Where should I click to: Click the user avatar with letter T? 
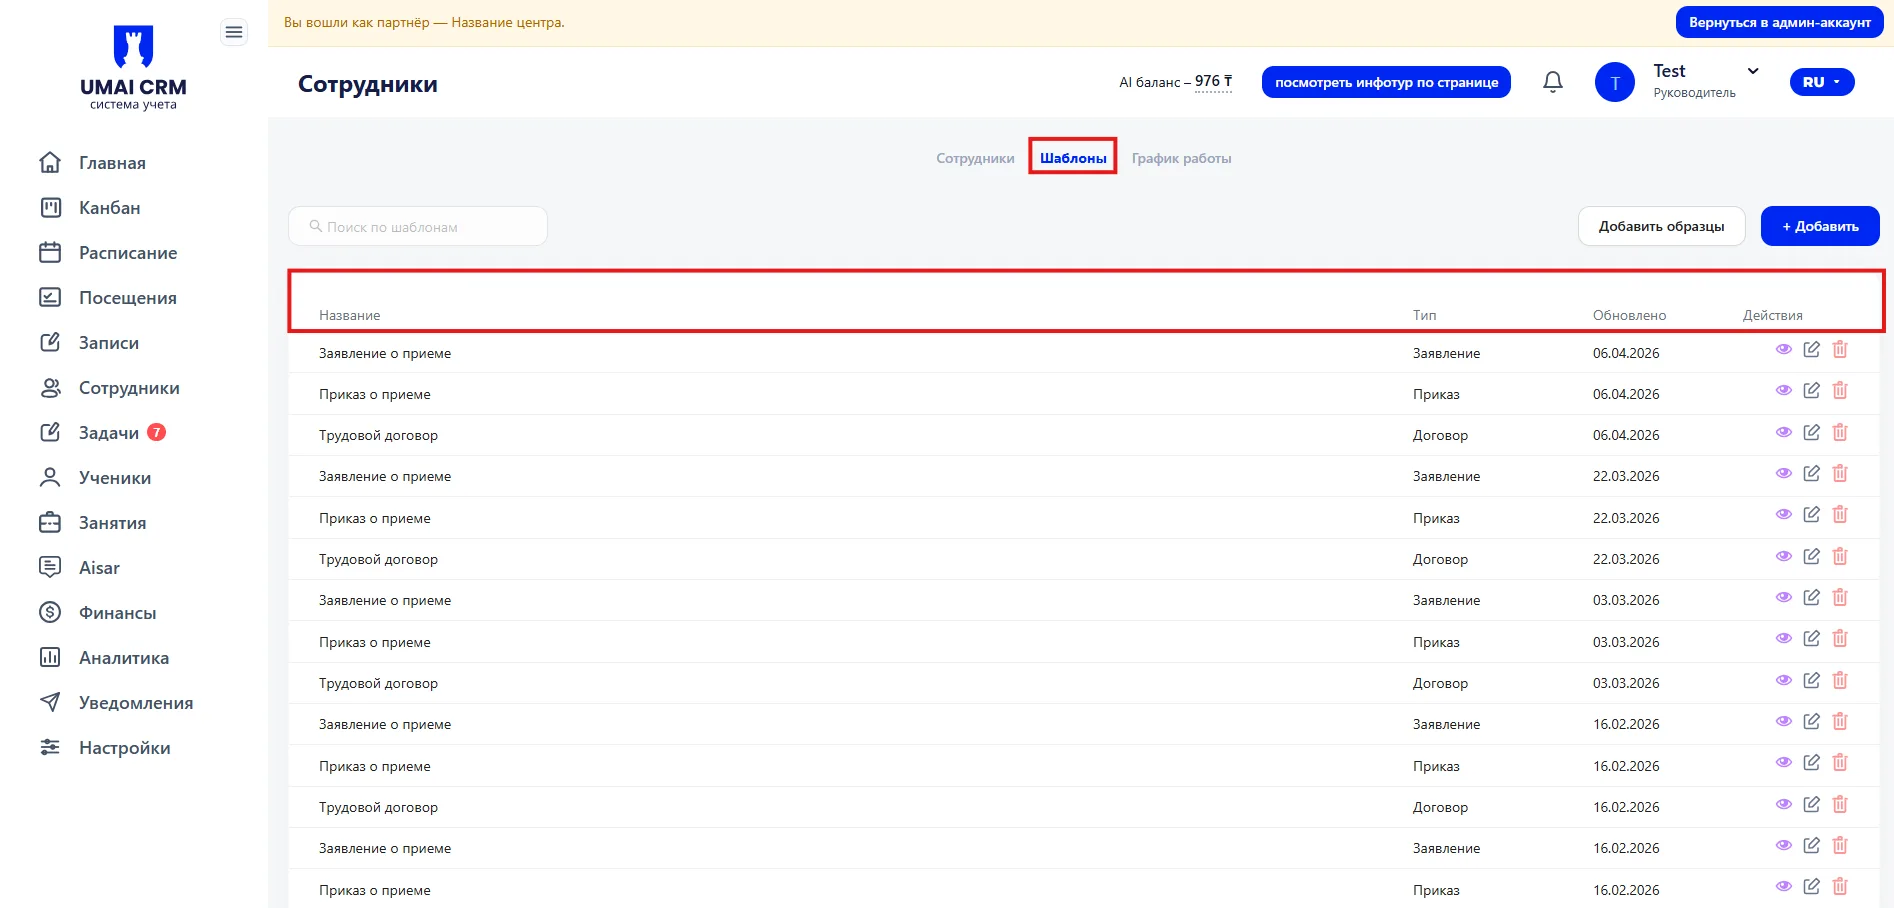1615,82
